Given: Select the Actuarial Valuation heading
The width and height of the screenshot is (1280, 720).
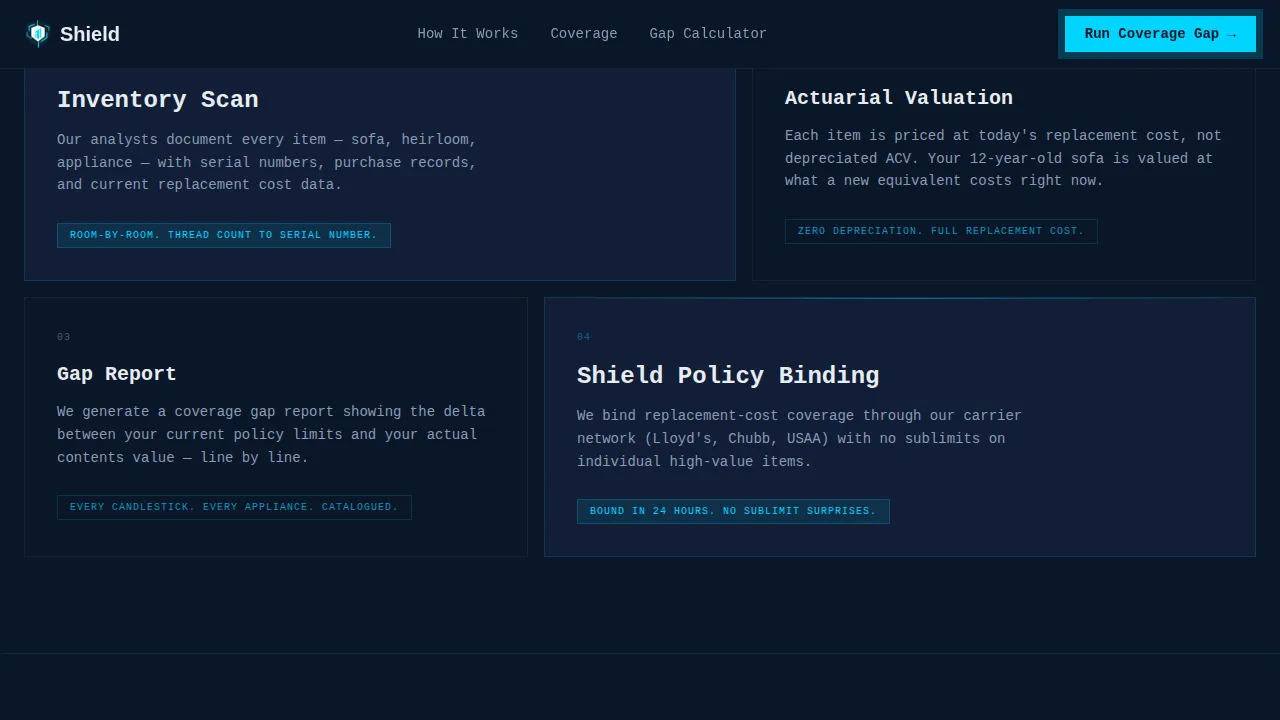Looking at the screenshot, I should tap(899, 98).
